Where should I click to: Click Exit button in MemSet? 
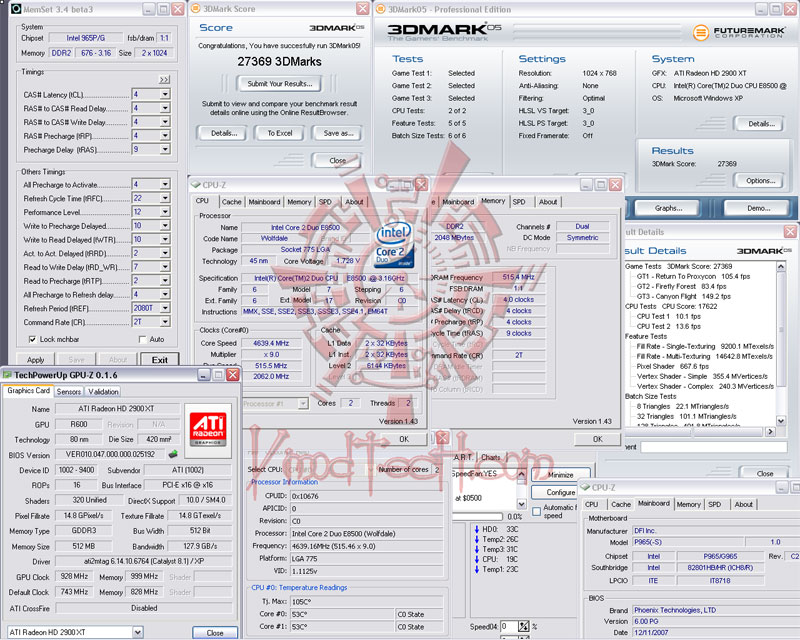159,359
